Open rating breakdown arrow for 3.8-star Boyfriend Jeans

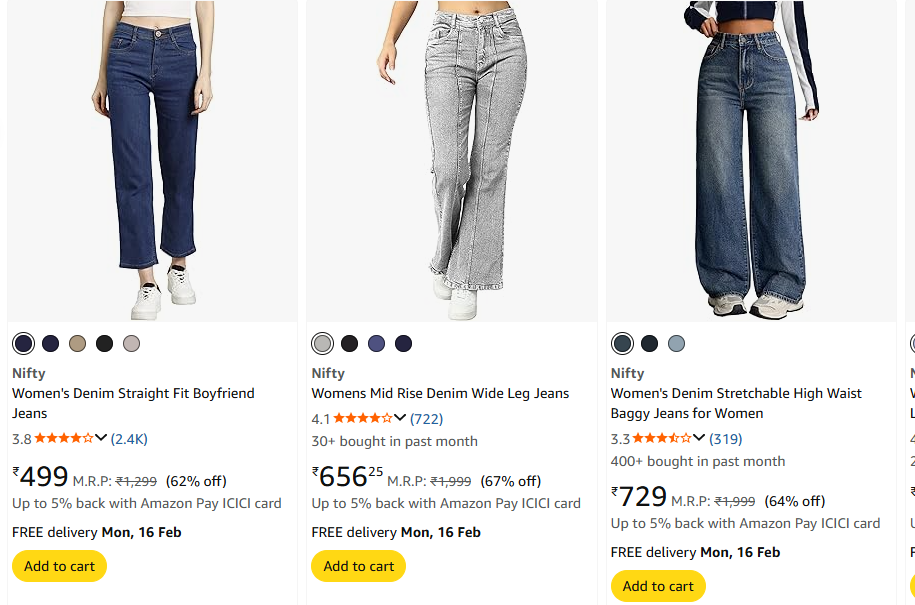(x=101, y=438)
